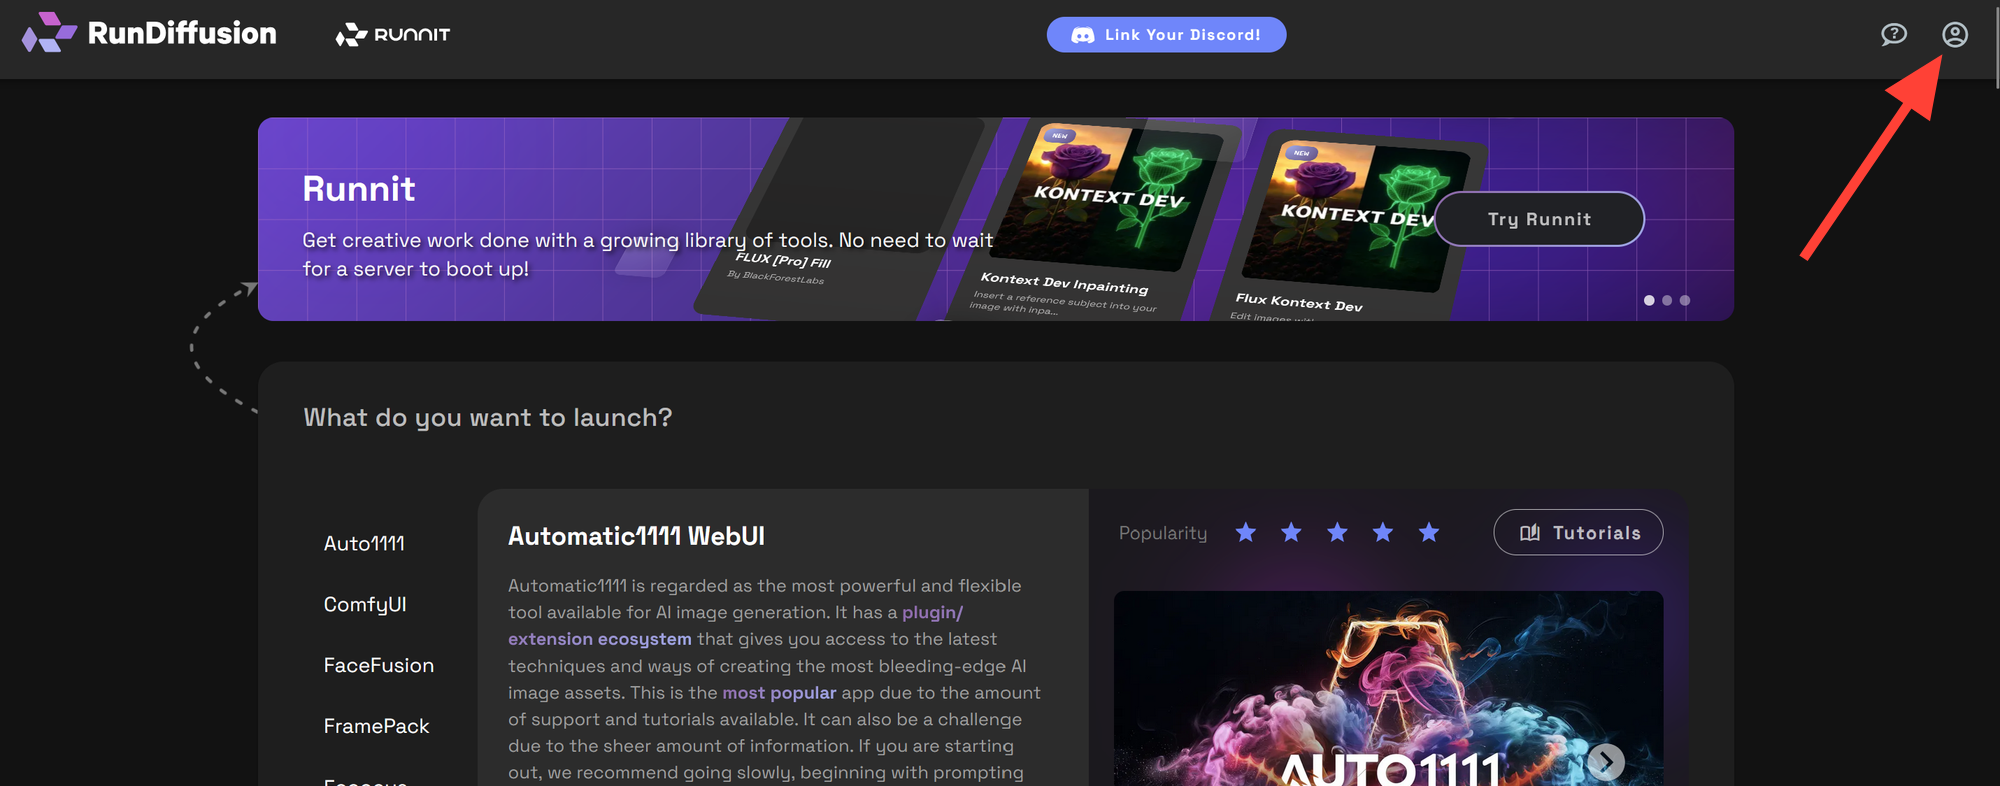Click the Try Runnit button
The image size is (2000, 786).
[1539, 219]
